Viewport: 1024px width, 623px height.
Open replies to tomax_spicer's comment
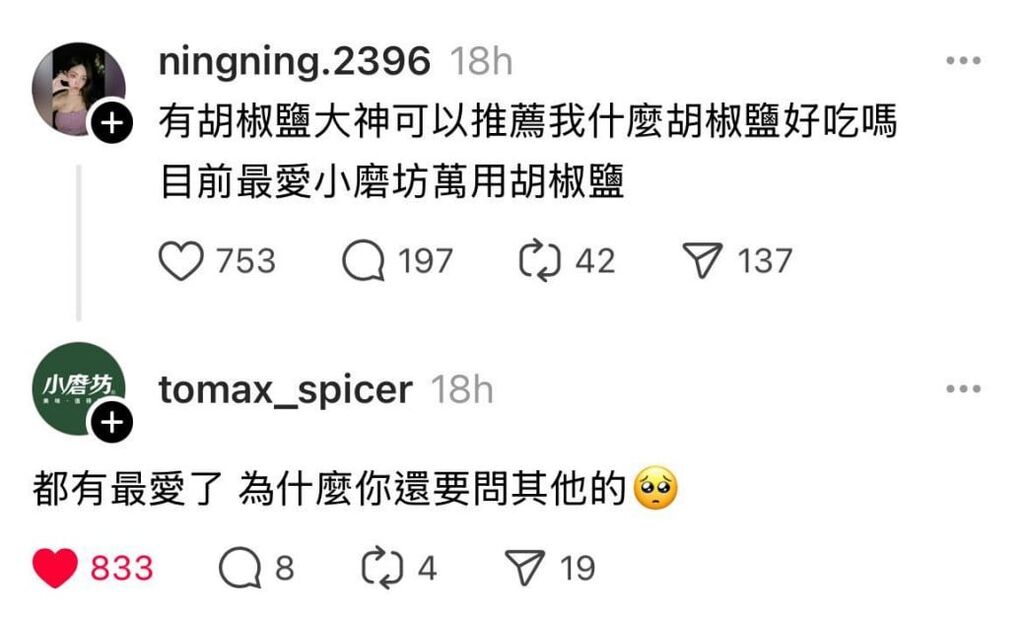[x=240, y=567]
